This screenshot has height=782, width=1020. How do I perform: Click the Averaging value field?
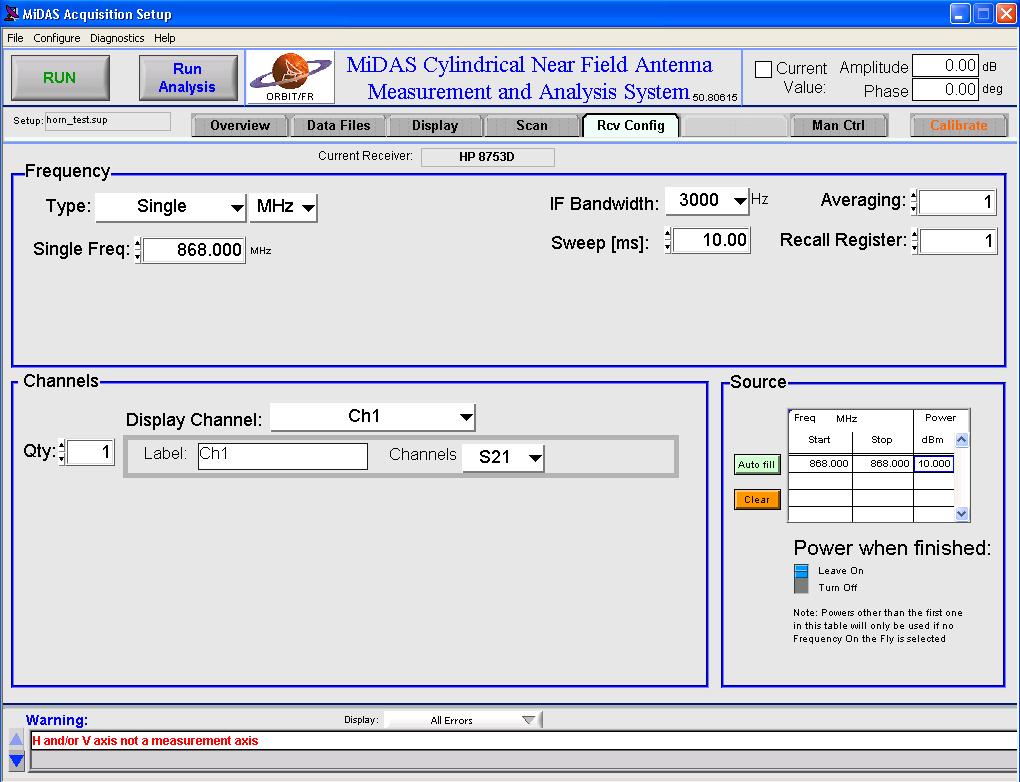point(958,202)
